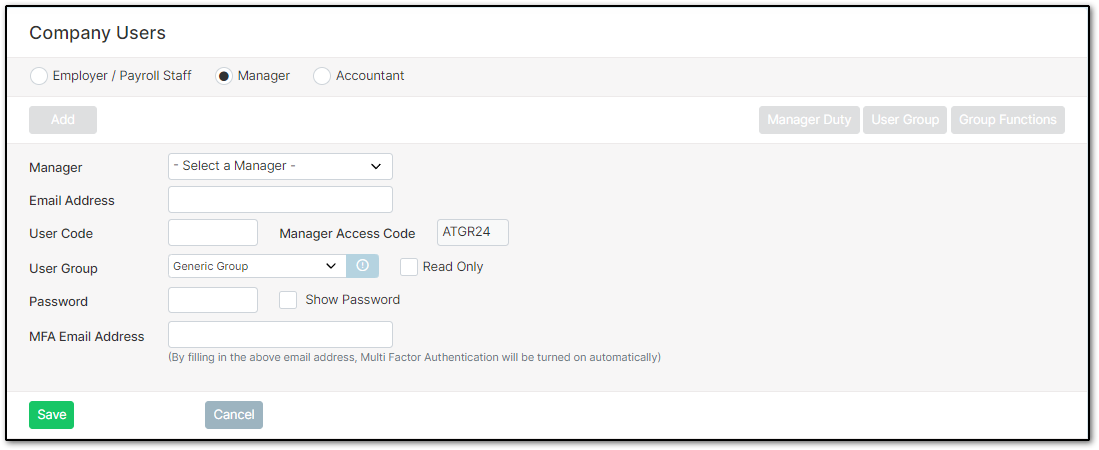Select the Manager radio button
Screen dimensions: 1099x450
tap(224, 76)
